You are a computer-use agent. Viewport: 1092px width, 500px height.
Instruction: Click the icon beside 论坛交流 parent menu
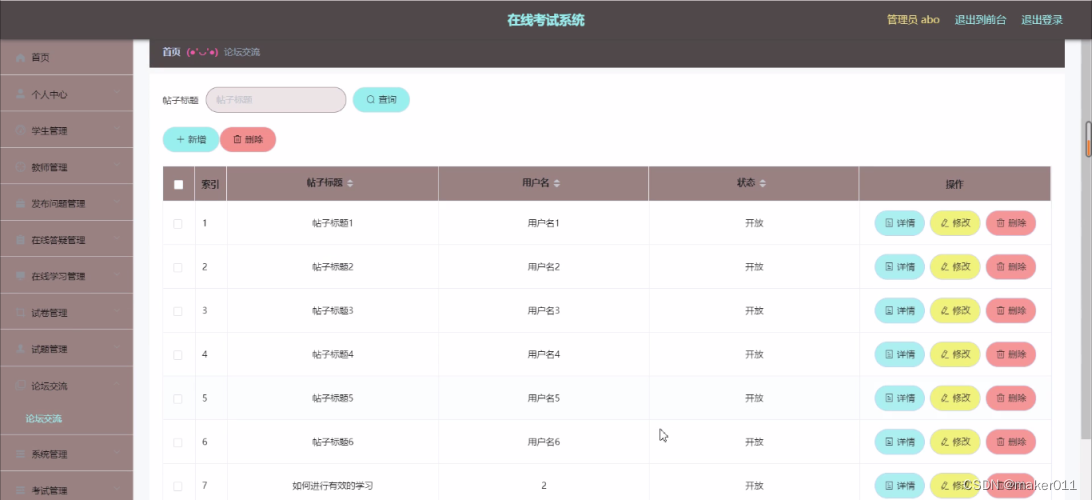[20, 385]
